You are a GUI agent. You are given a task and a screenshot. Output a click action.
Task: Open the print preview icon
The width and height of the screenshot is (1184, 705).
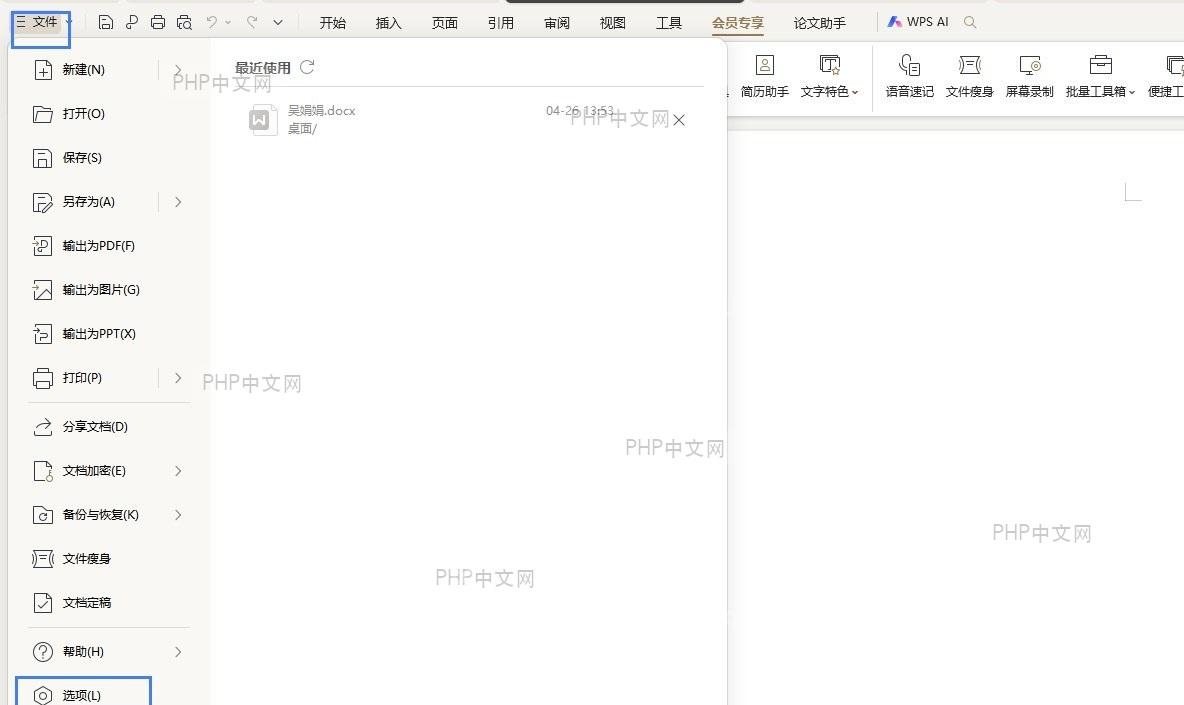[184, 23]
